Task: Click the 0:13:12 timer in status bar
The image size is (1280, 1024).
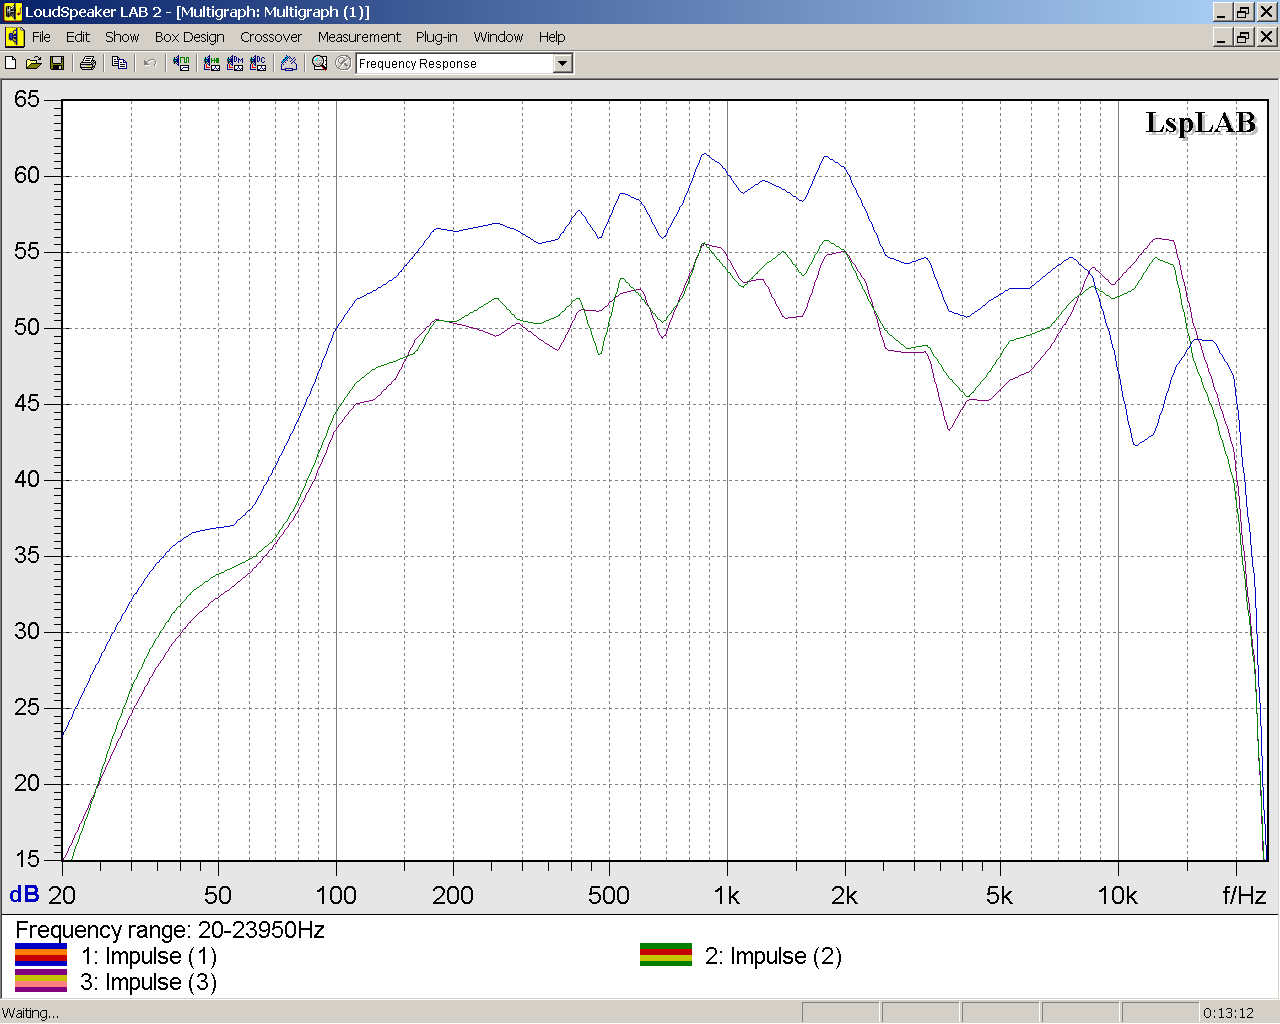Action: tap(1228, 1013)
